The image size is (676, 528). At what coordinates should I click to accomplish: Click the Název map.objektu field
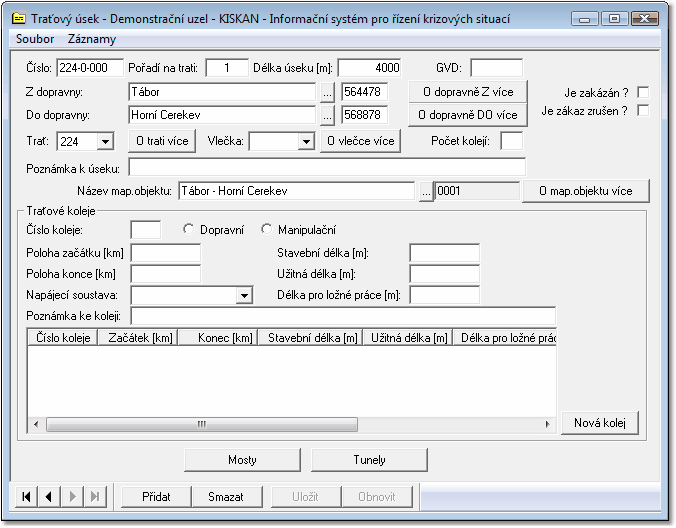coord(297,191)
